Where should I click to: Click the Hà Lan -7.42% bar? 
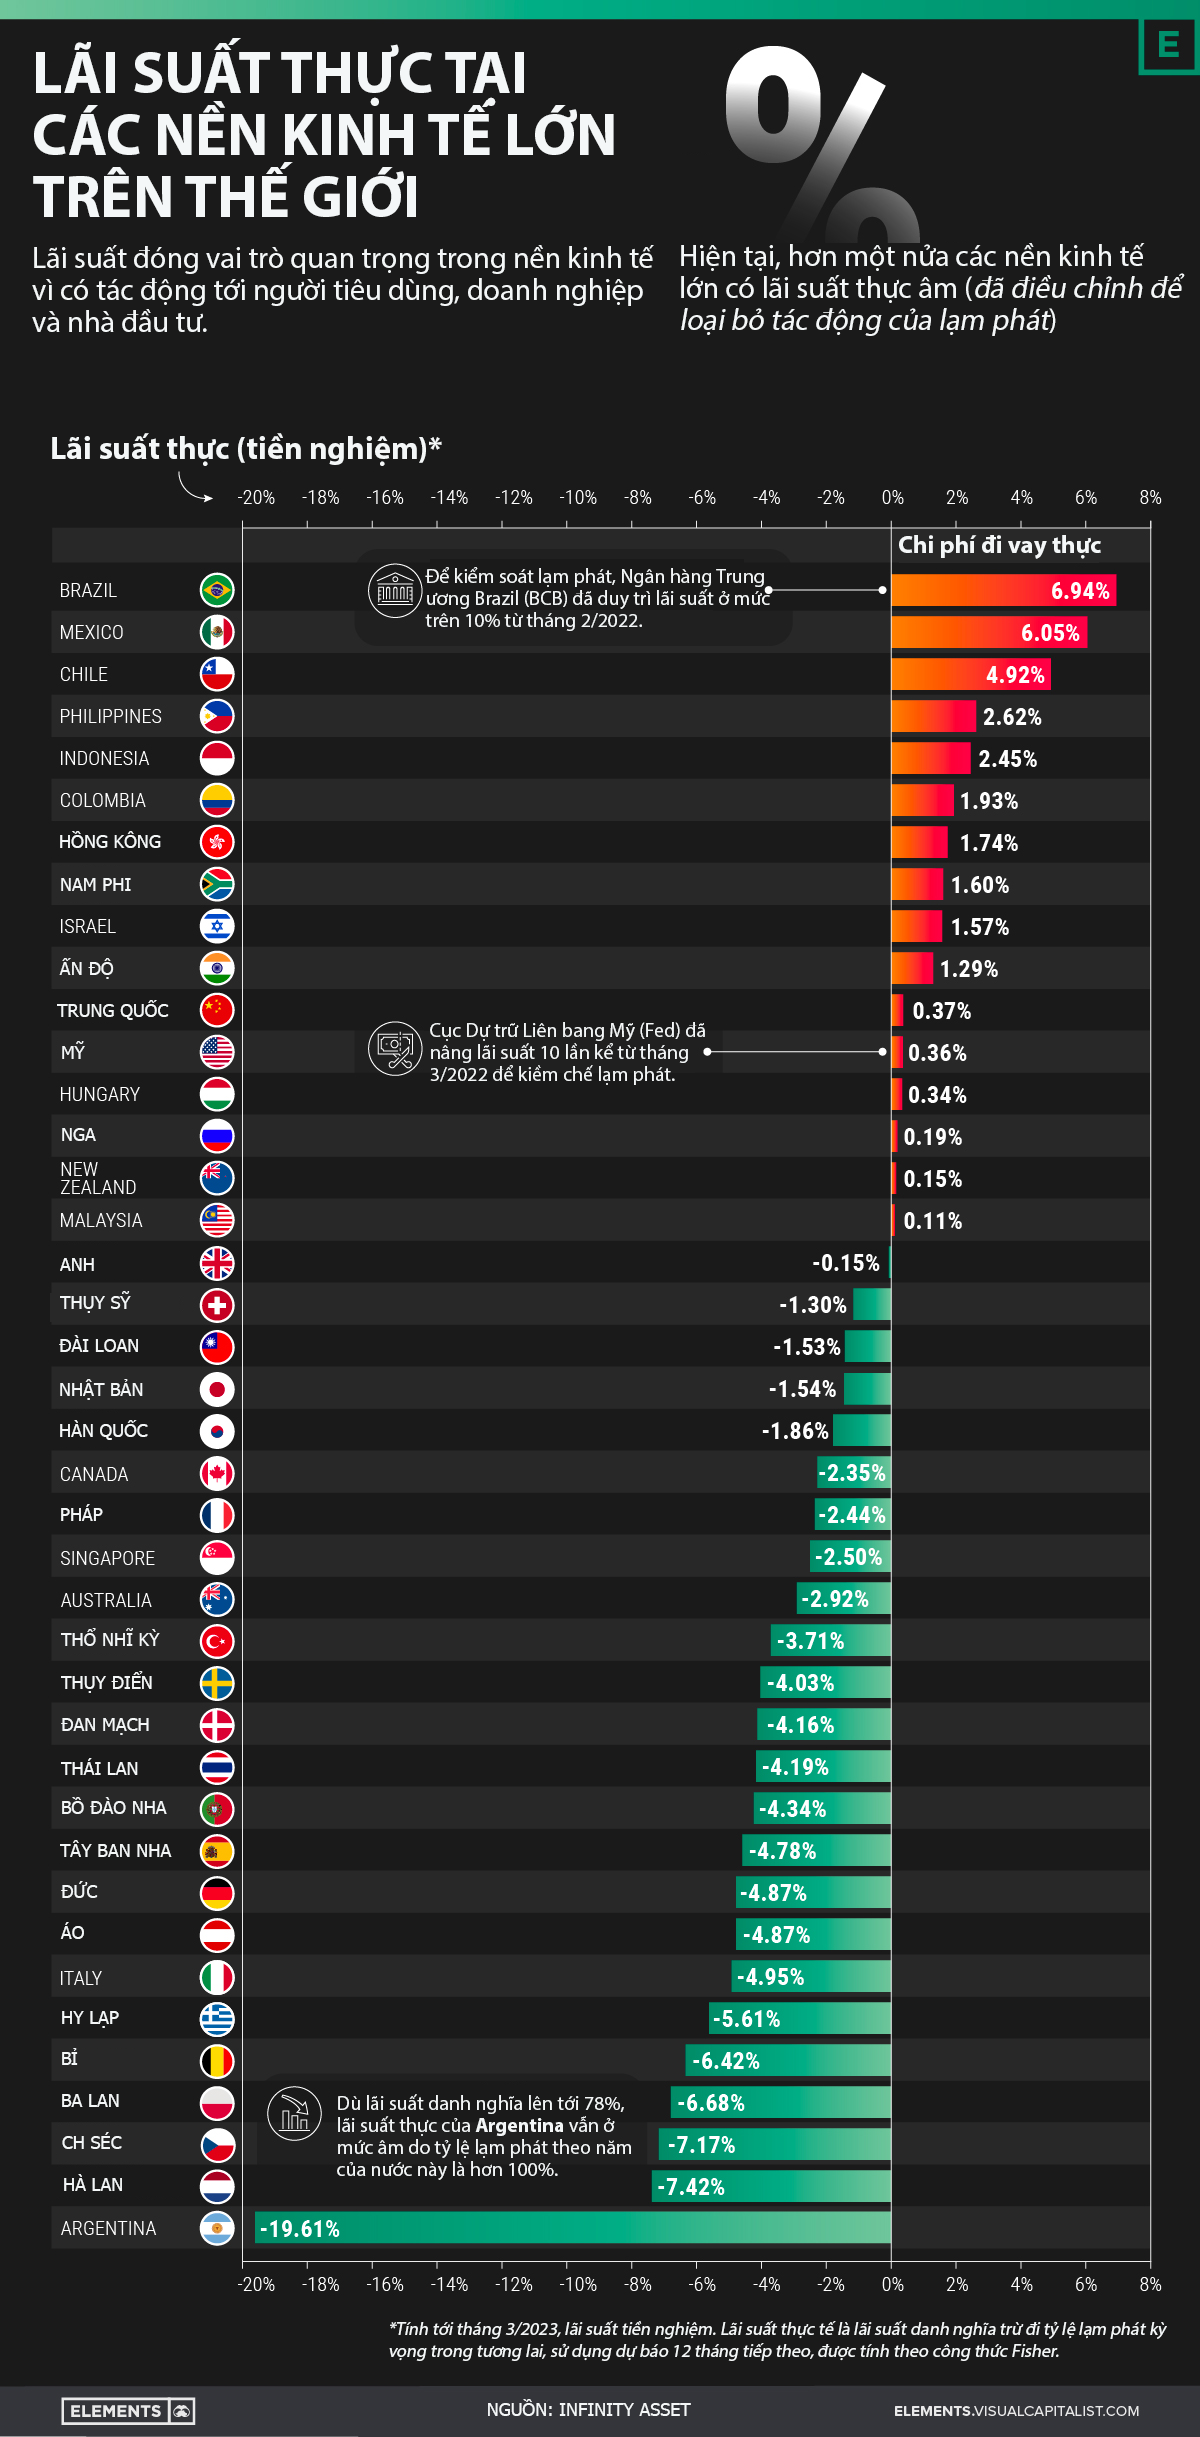click(771, 2186)
